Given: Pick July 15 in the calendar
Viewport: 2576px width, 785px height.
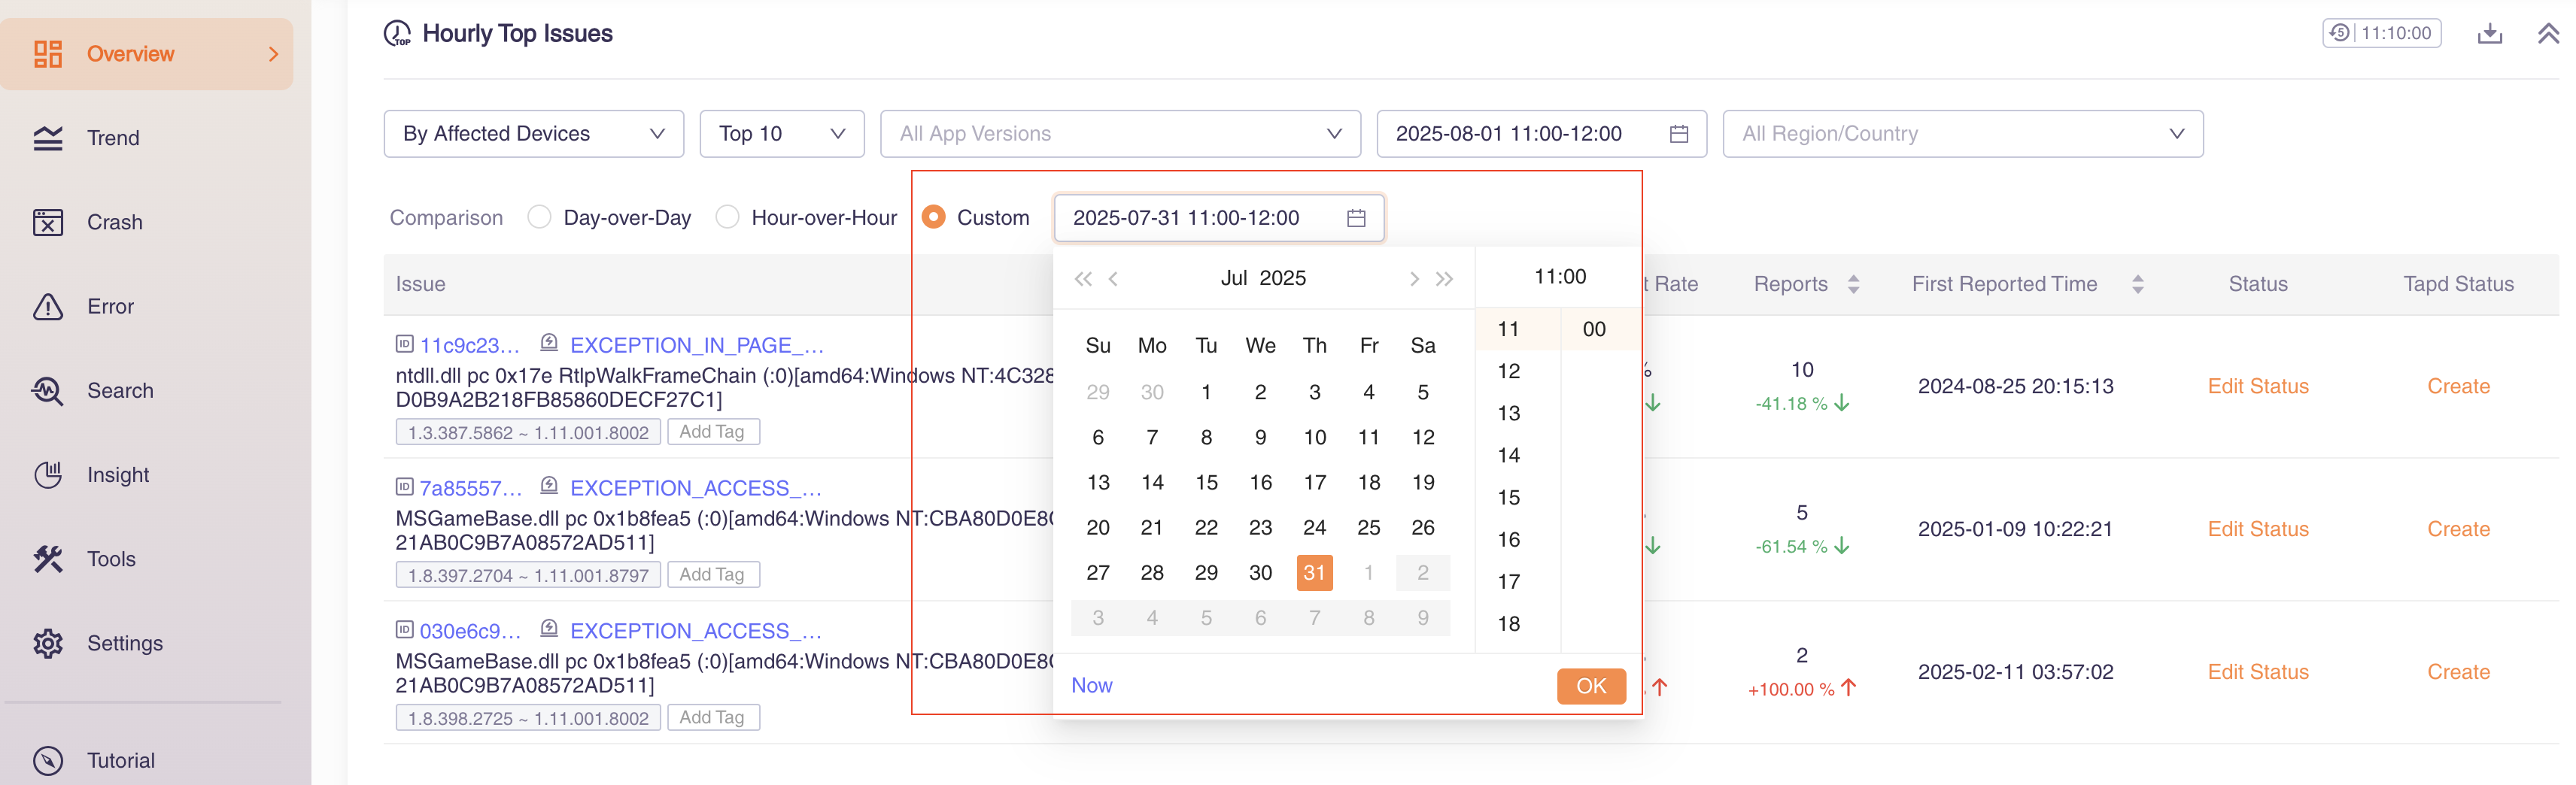Looking at the screenshot, I should (1206, 483).
